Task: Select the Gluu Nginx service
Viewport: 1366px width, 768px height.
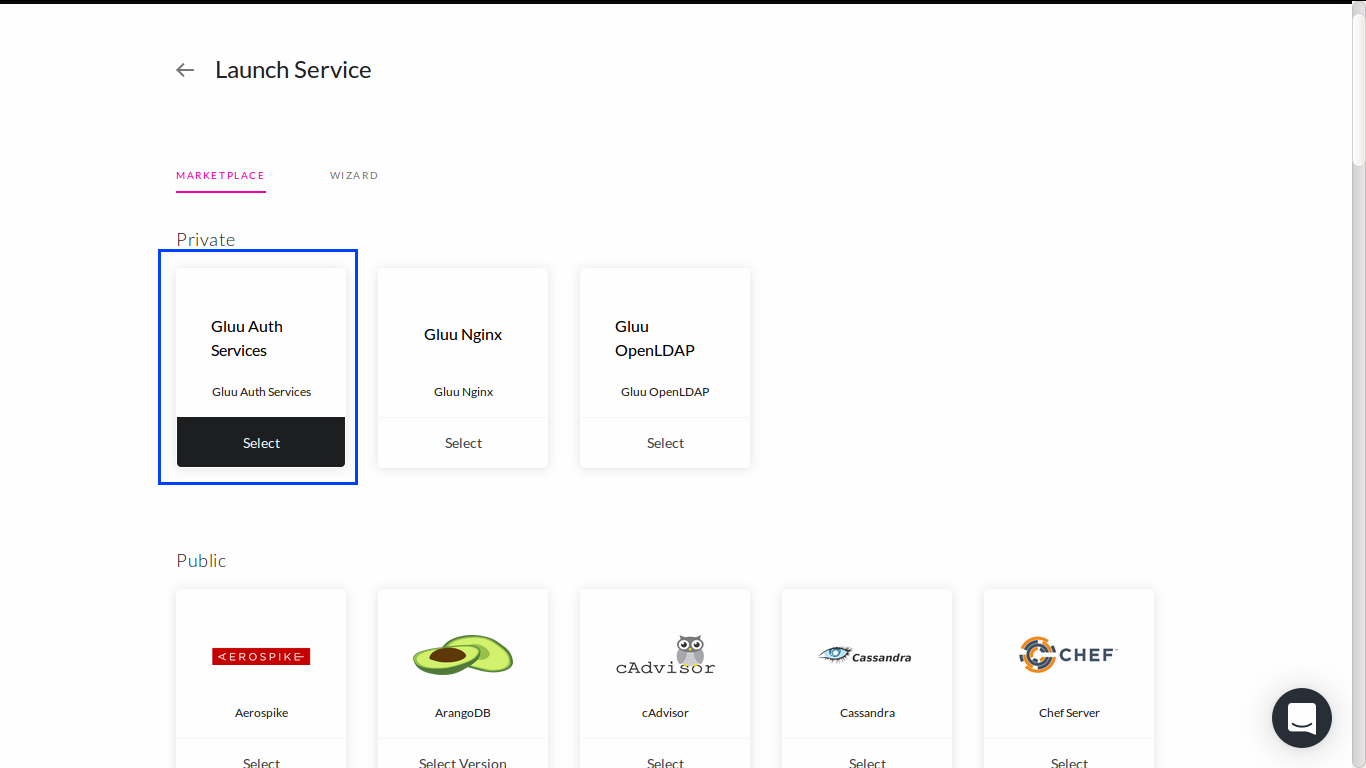Action: pos(462,442)
